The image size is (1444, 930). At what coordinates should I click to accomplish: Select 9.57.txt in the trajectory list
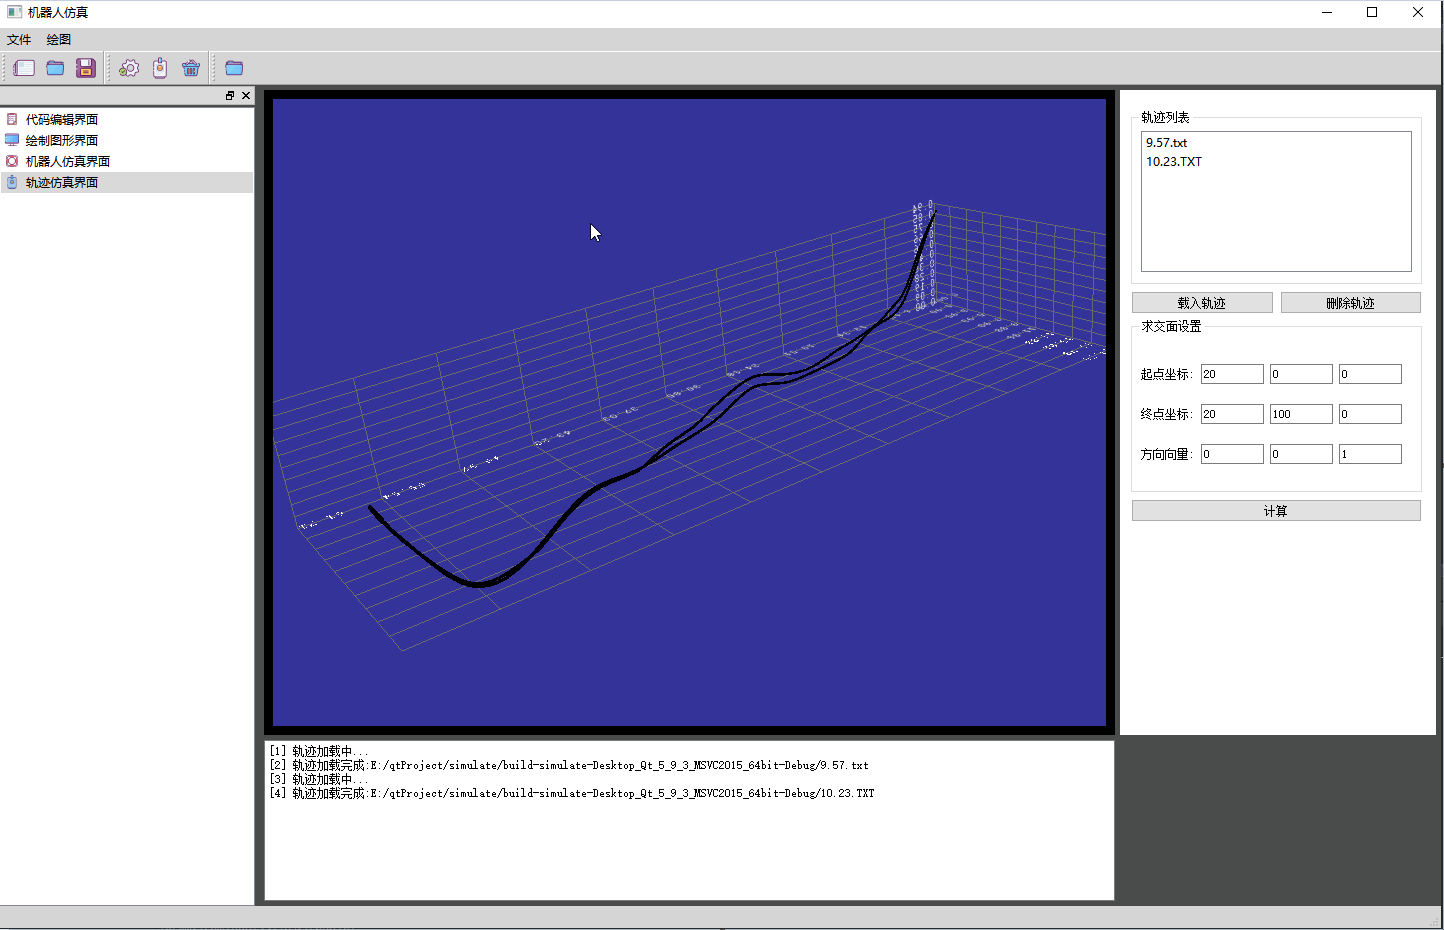point(1166,143)
